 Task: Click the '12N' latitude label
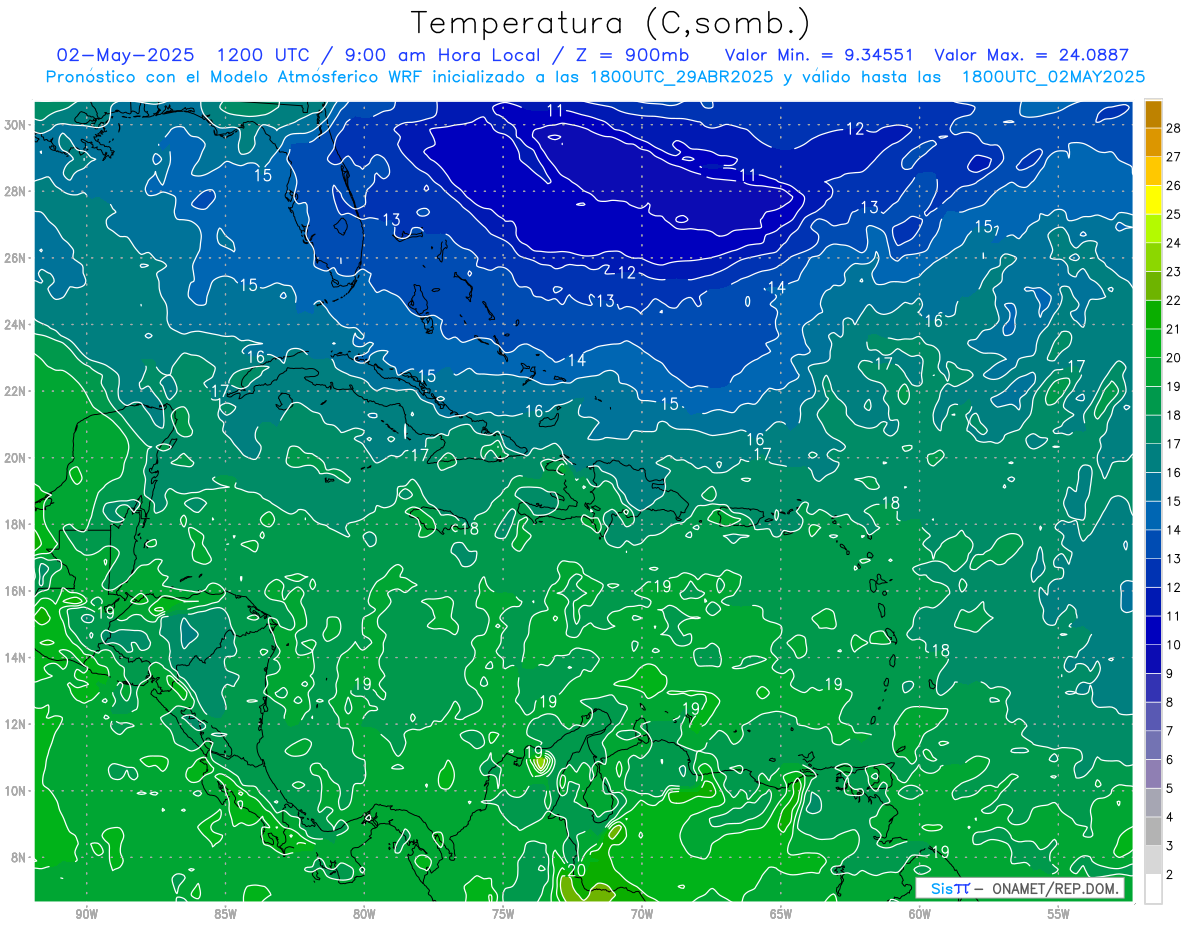click(x=16, y=724)
